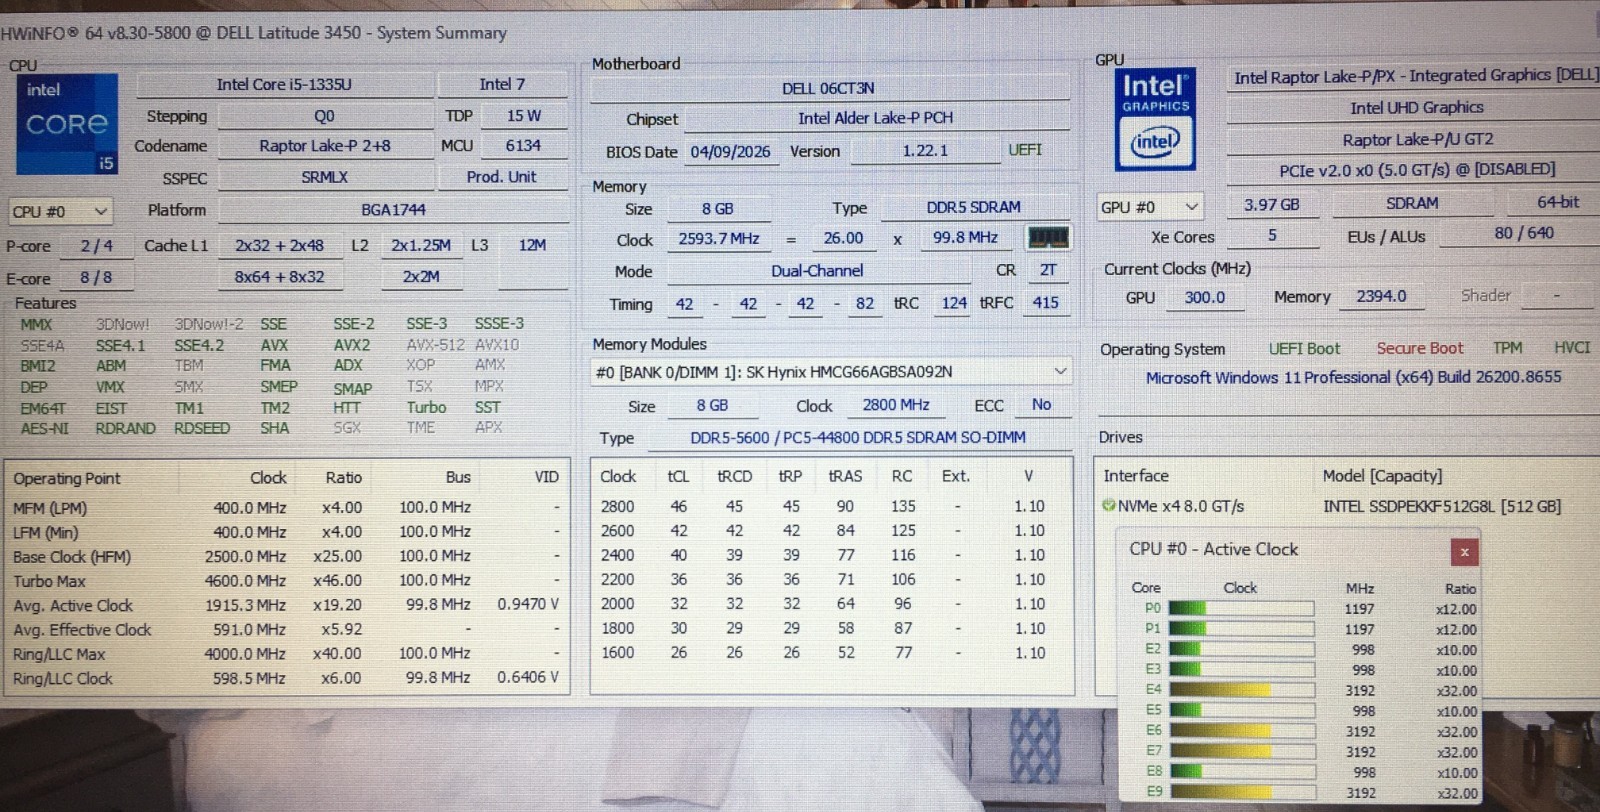Click the Secure Boot indicator
Viewport: 1600px width, 812px height.
point(1419,349)
